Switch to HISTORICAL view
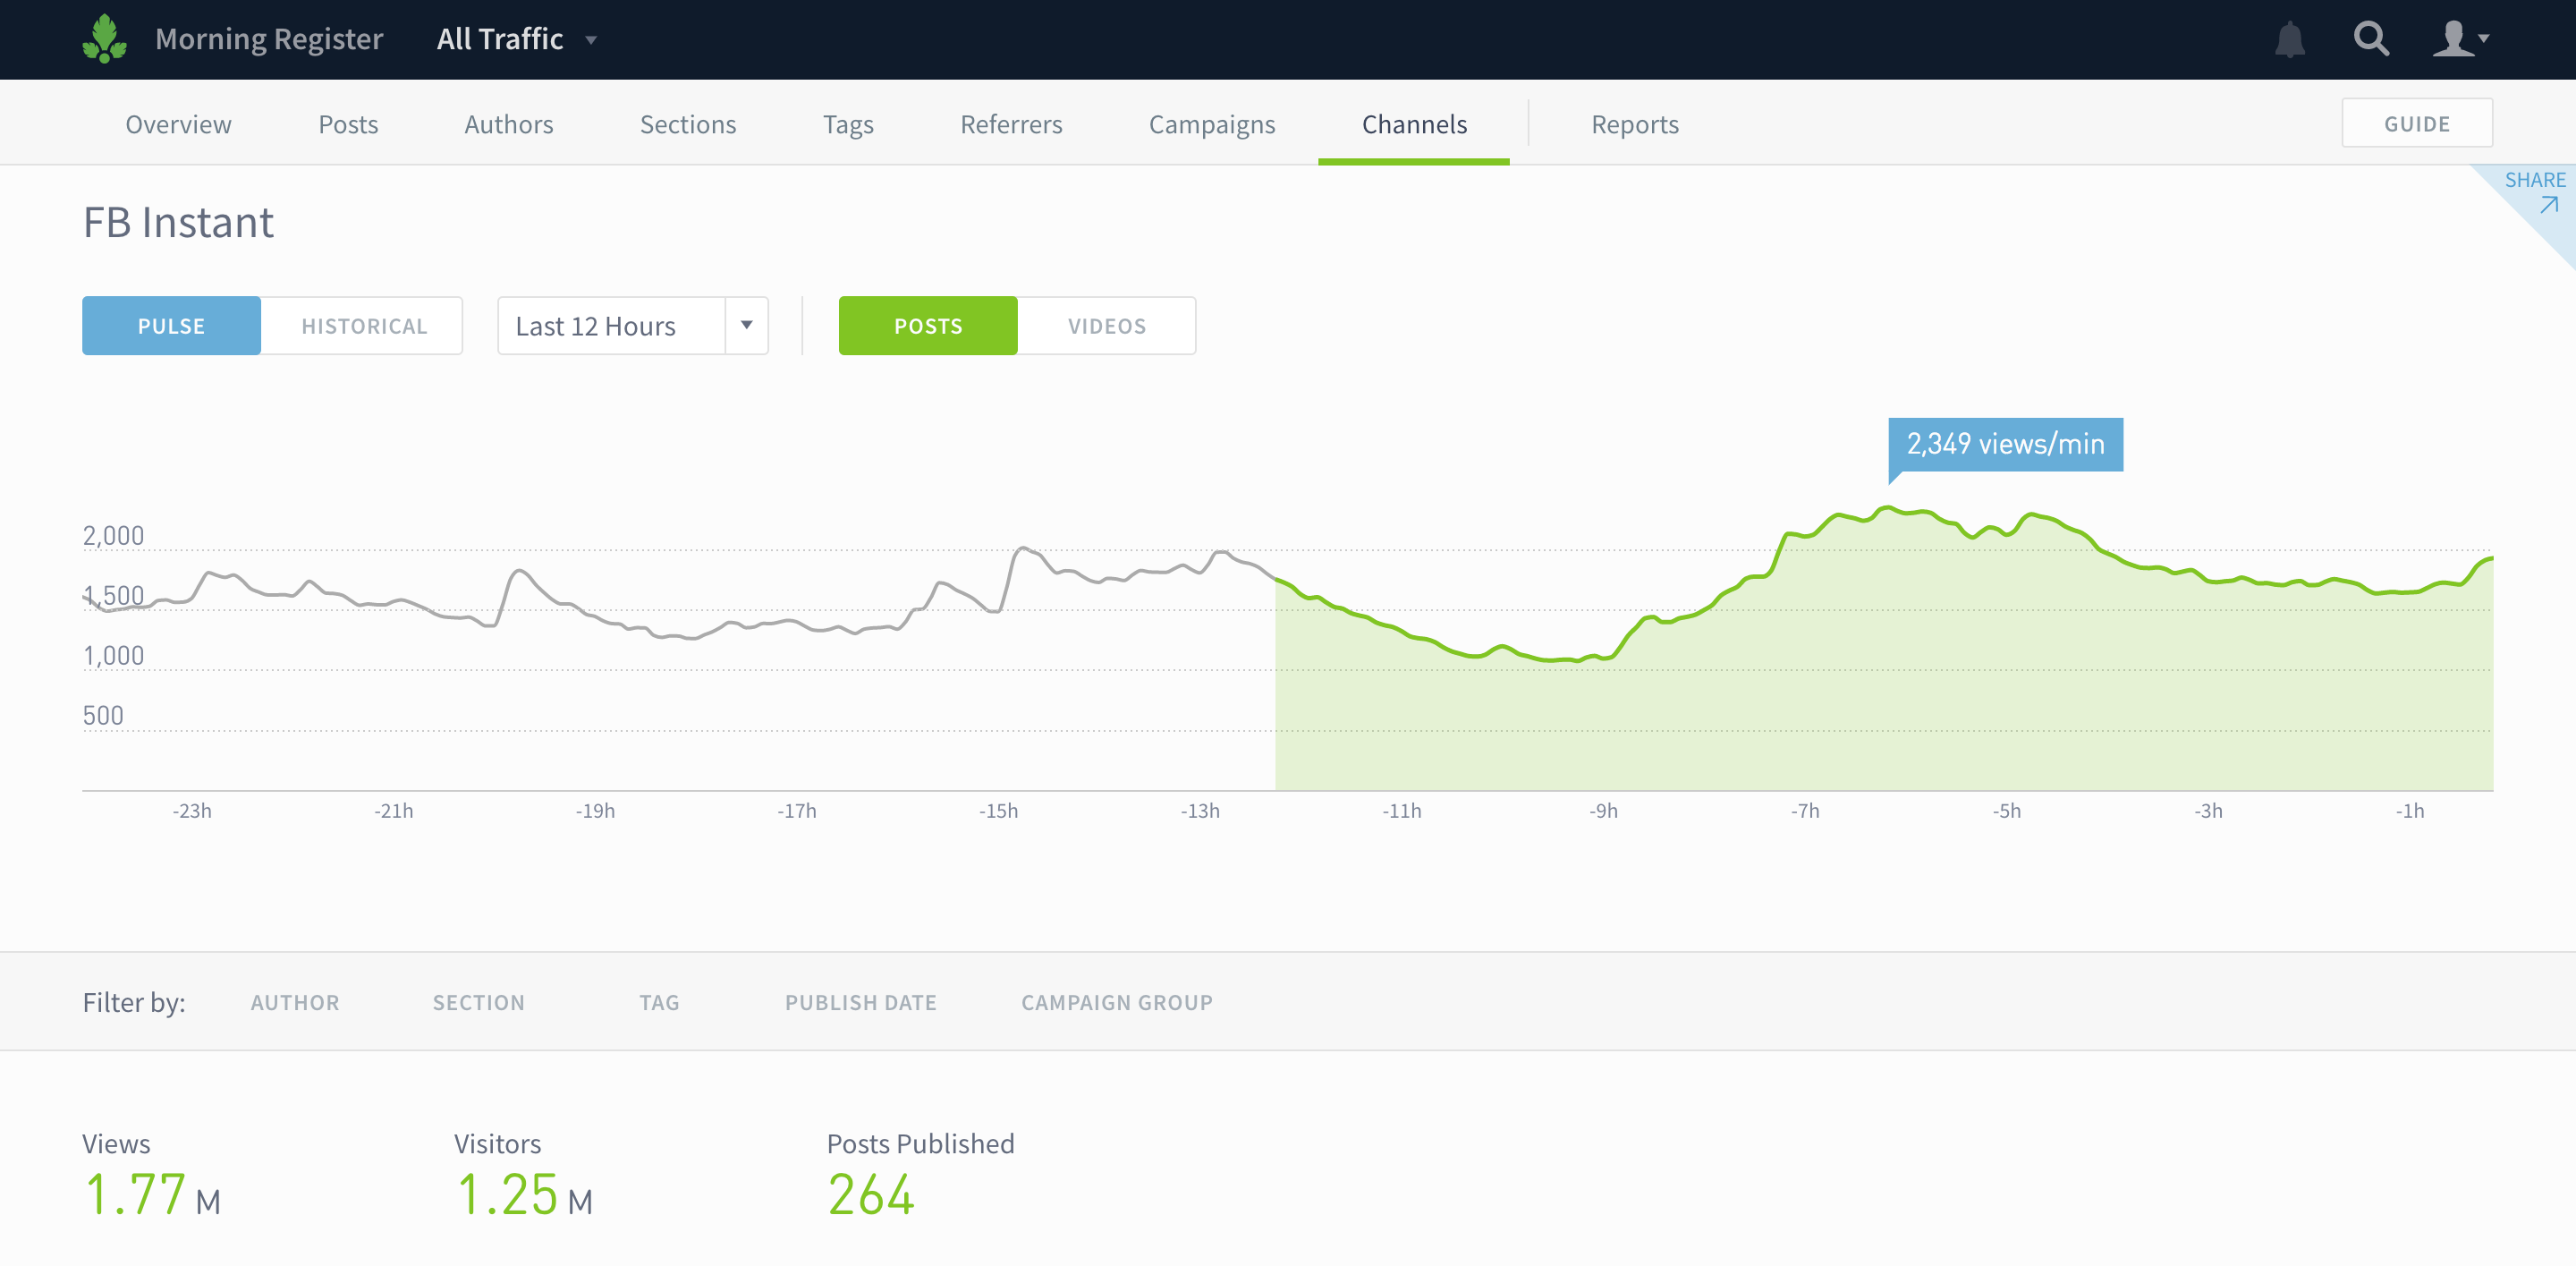This screenshot has height=1266, width=2576. 364,326
